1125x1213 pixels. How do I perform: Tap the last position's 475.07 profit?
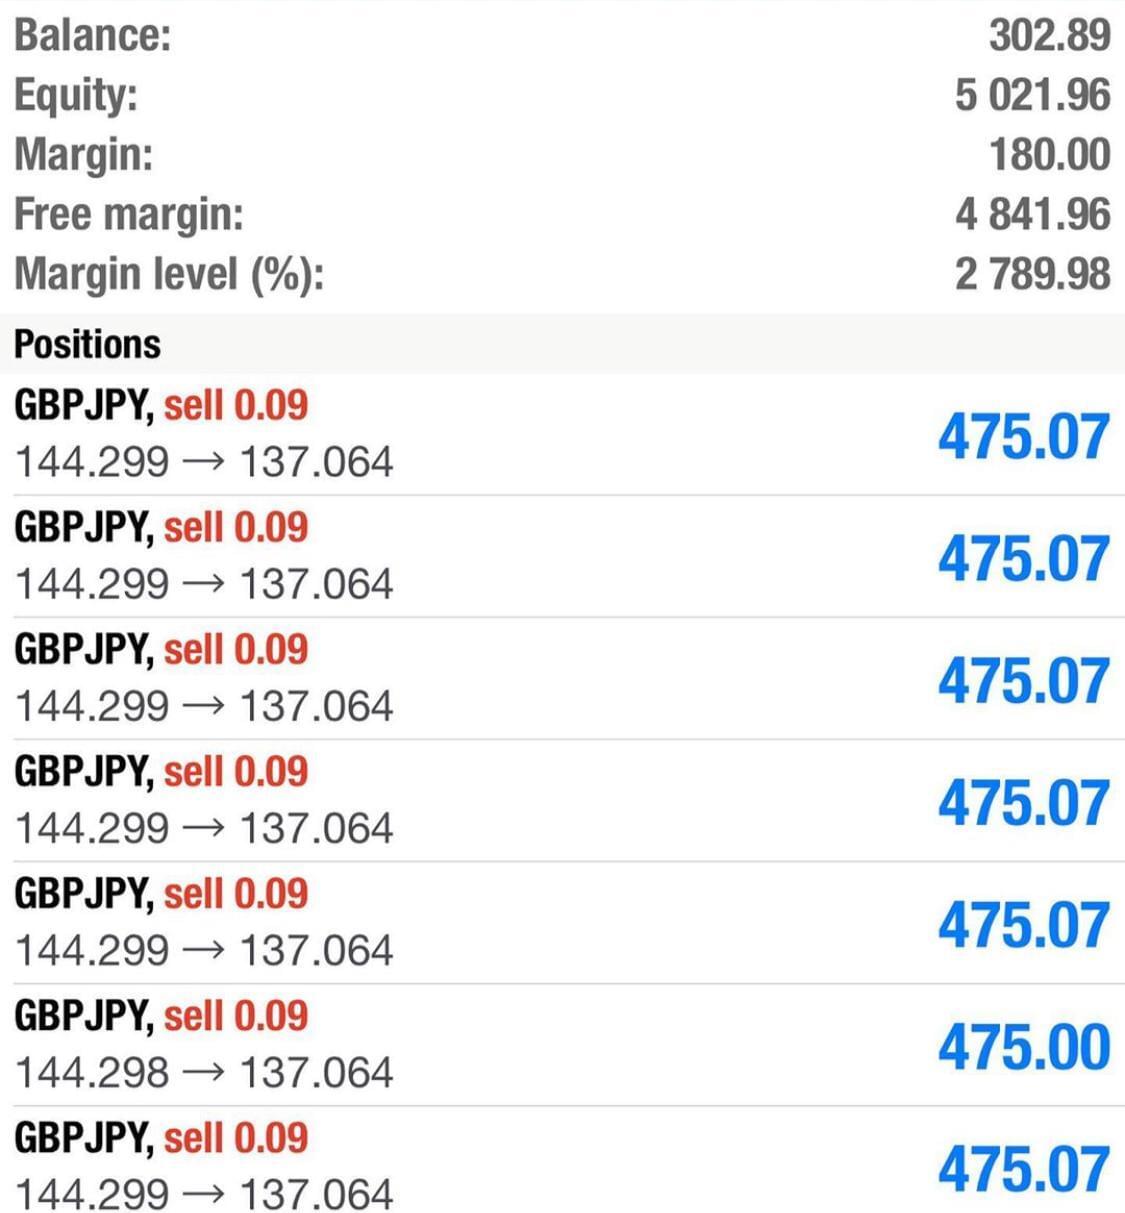[x=1024, y=1169]
